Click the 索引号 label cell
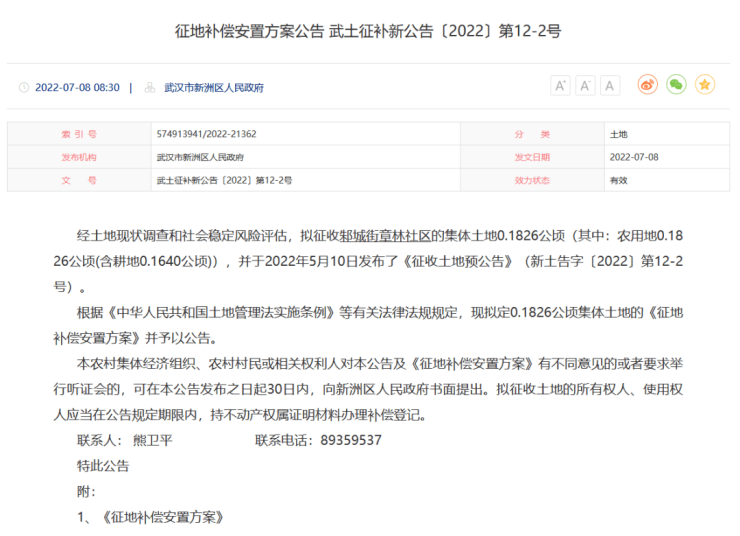 79,134
